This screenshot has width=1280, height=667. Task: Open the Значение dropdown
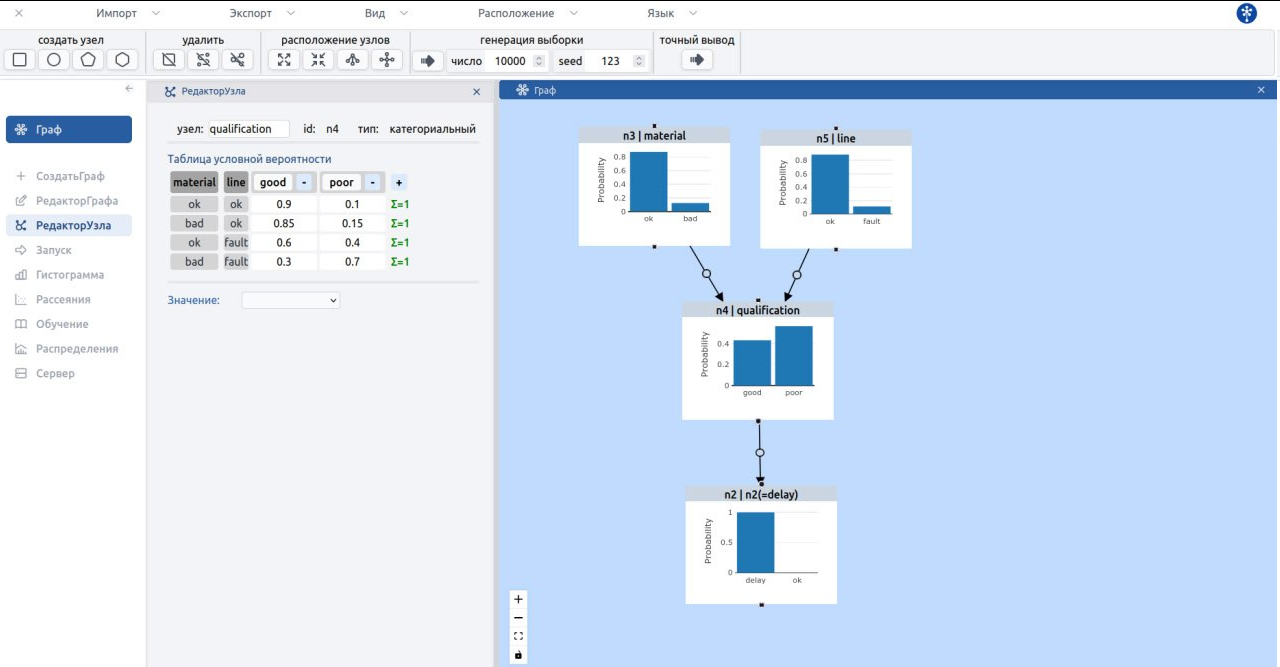(291, 300)
